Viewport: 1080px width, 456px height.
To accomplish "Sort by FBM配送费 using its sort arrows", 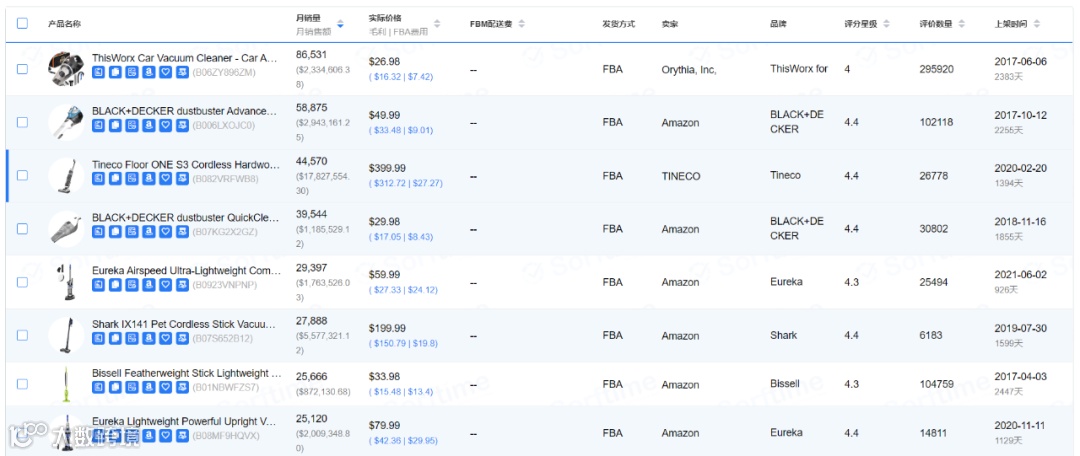I will (x=521, y=23).
